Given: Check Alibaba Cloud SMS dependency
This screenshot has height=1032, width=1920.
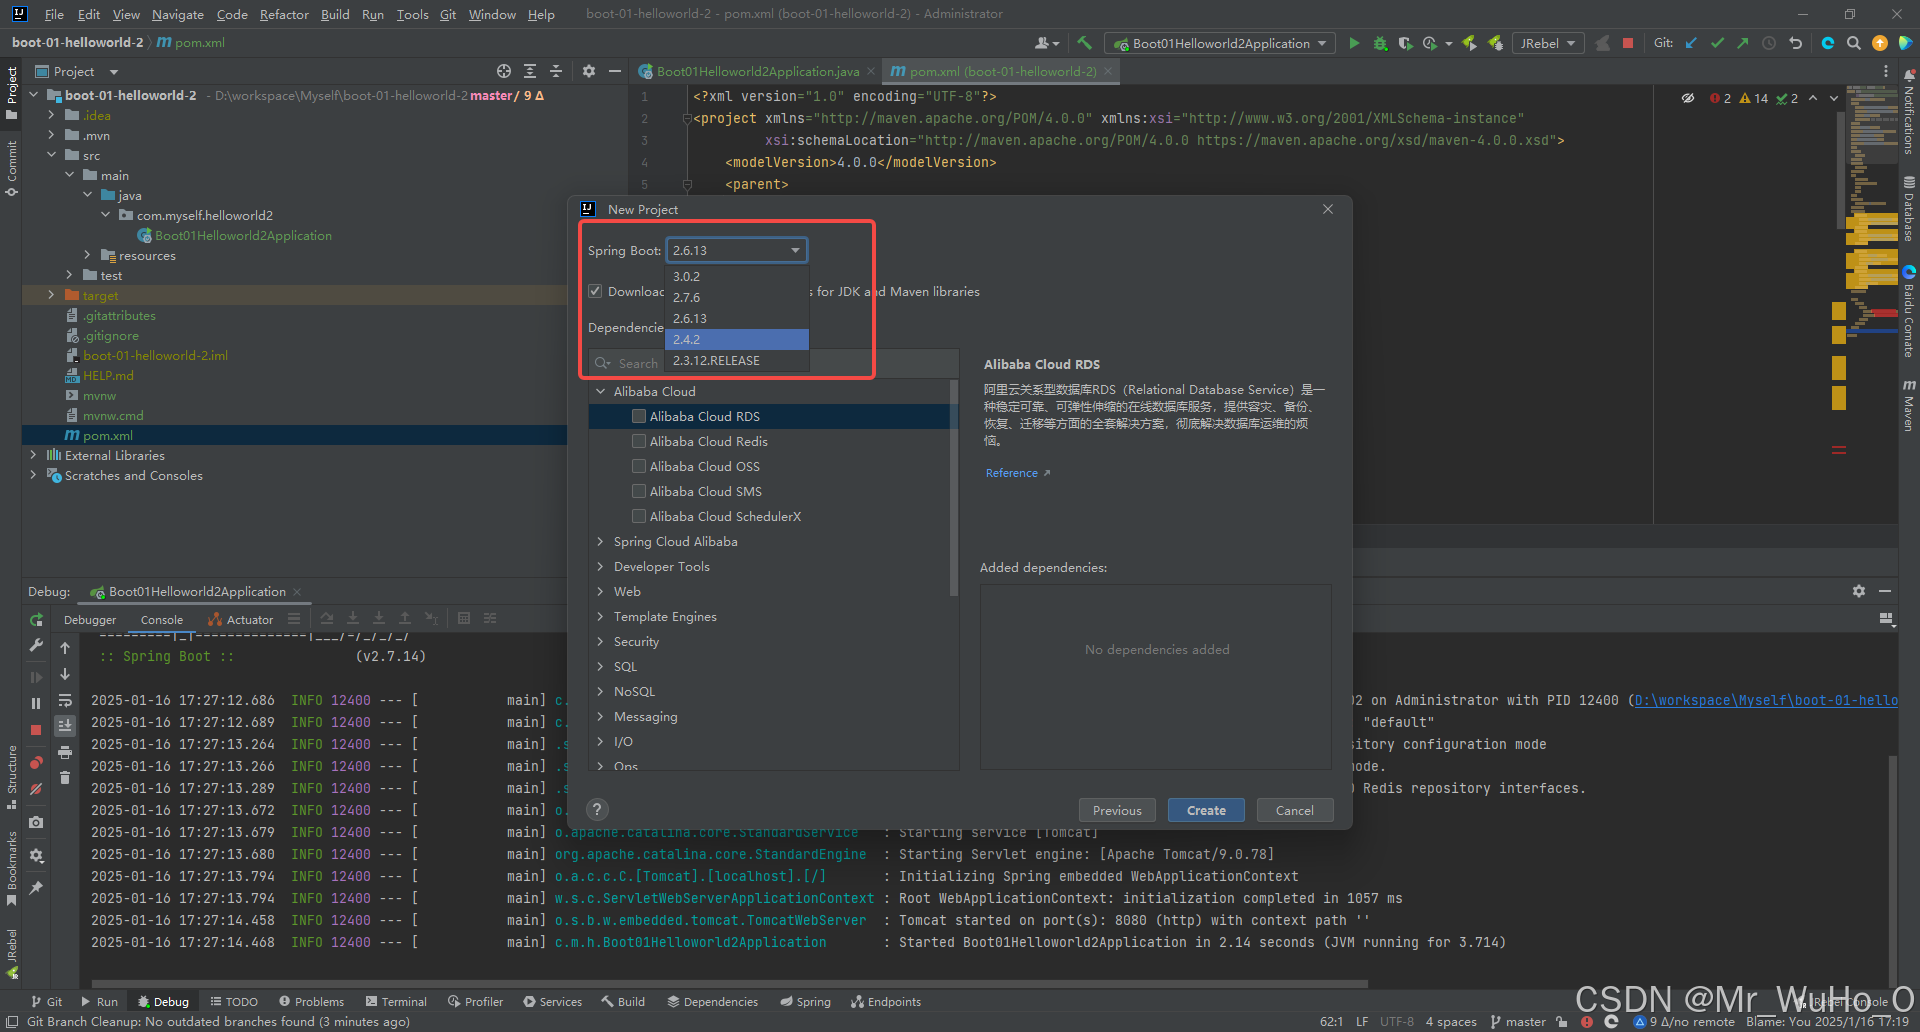Looking at the screenshot, I should pos(638,491).
